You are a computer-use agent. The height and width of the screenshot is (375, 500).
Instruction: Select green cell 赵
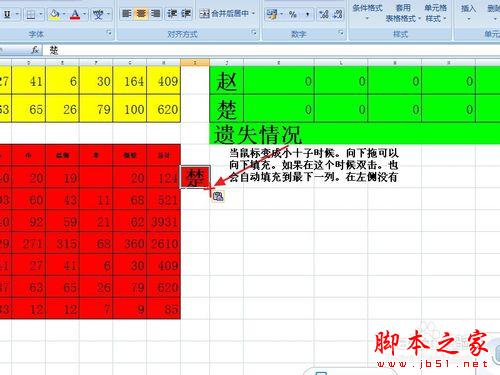click(x=227, y=81)
